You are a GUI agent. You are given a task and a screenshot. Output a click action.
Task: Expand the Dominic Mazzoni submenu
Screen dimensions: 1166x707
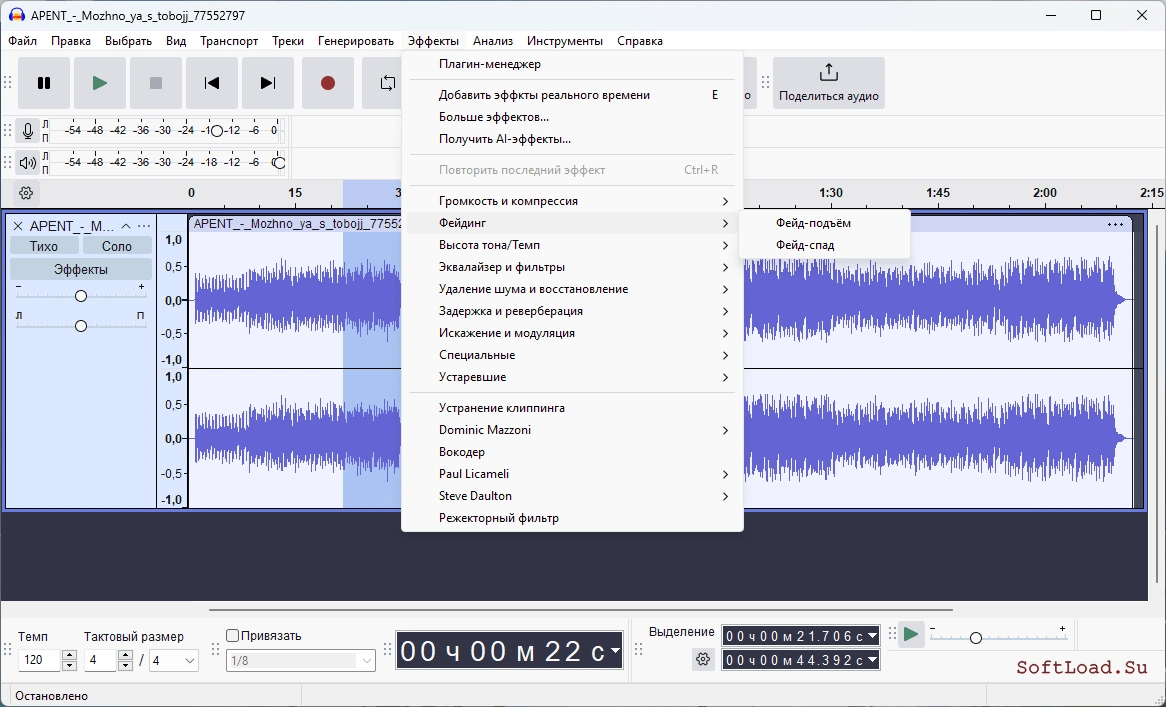(573, 430)
